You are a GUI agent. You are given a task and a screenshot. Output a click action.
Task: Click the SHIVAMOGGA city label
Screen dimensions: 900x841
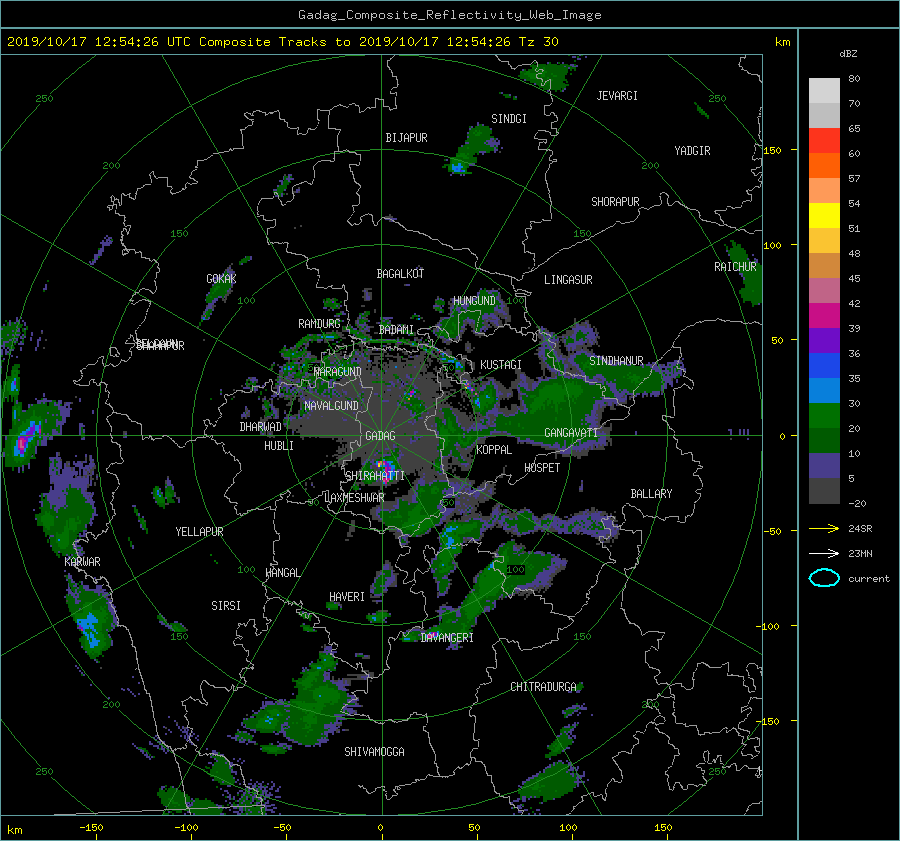pyautogui.click(x=374, y=752)
